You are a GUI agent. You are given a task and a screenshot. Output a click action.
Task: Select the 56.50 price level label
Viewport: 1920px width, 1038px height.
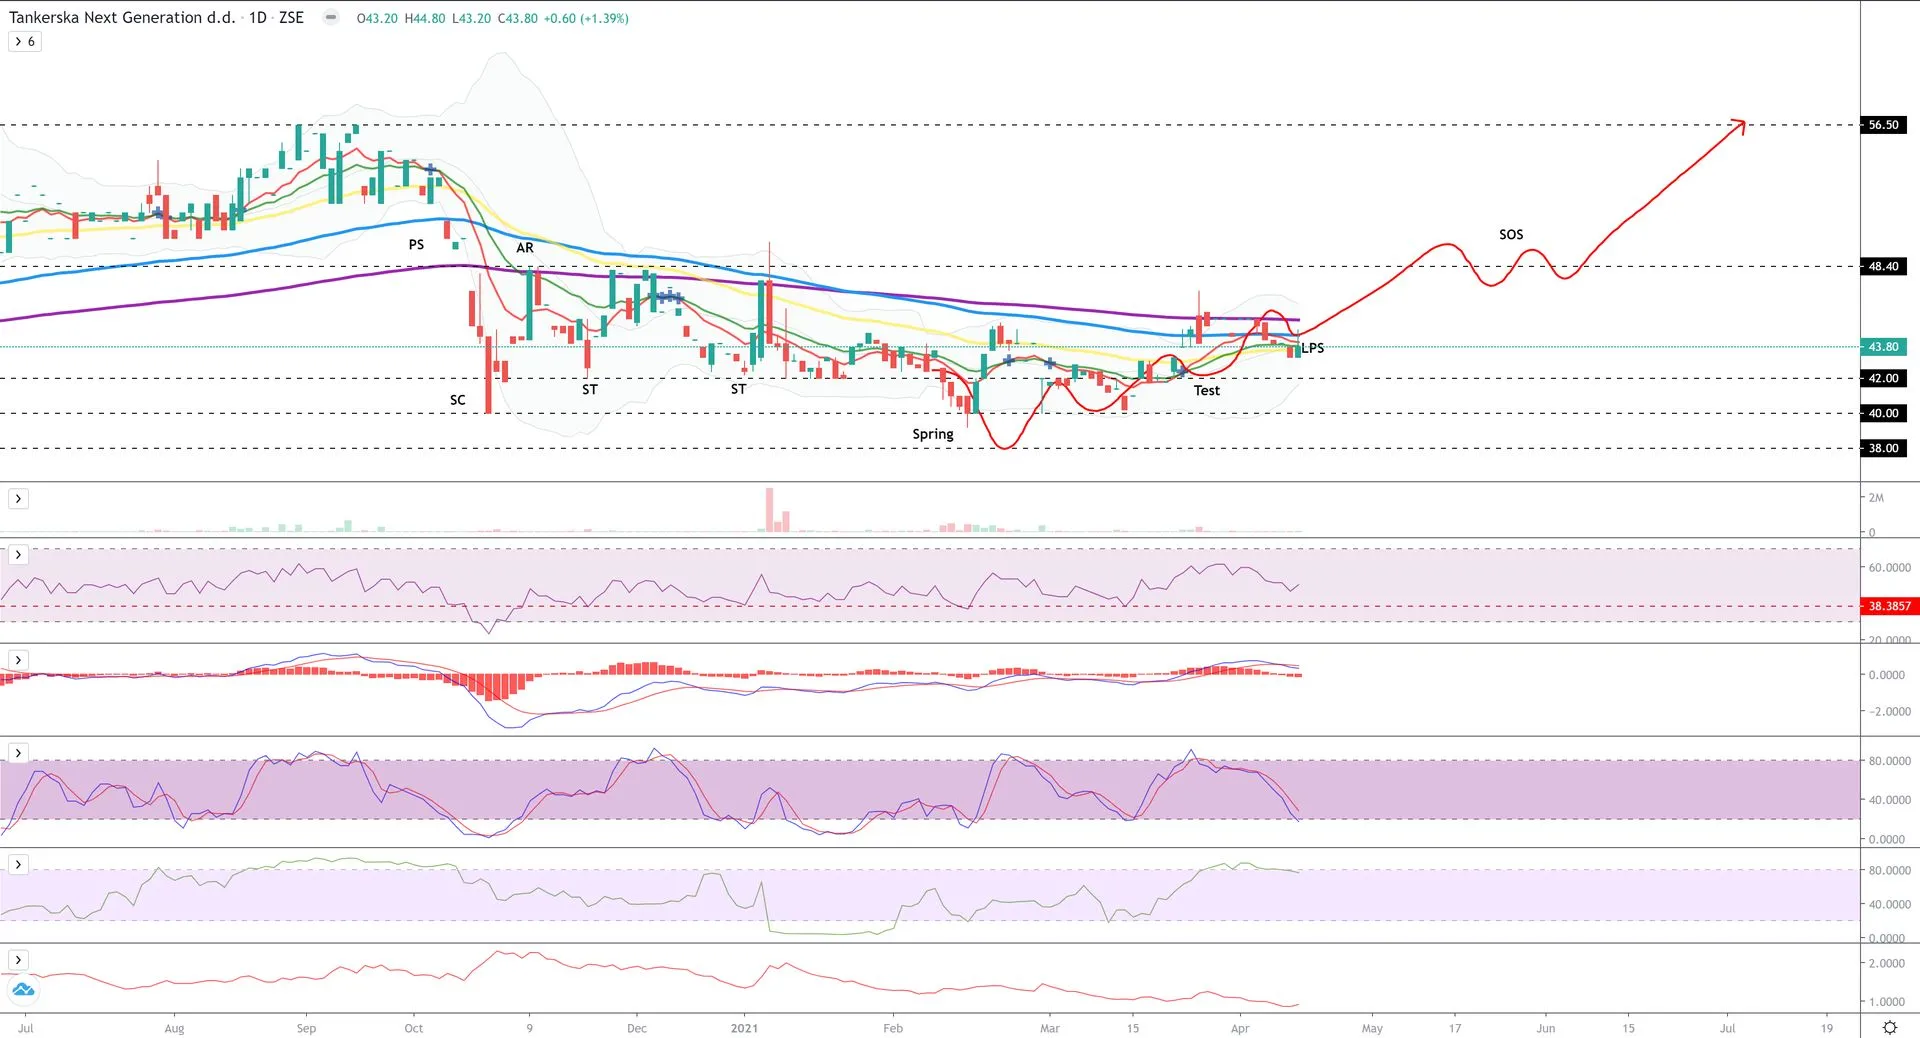1883,125
